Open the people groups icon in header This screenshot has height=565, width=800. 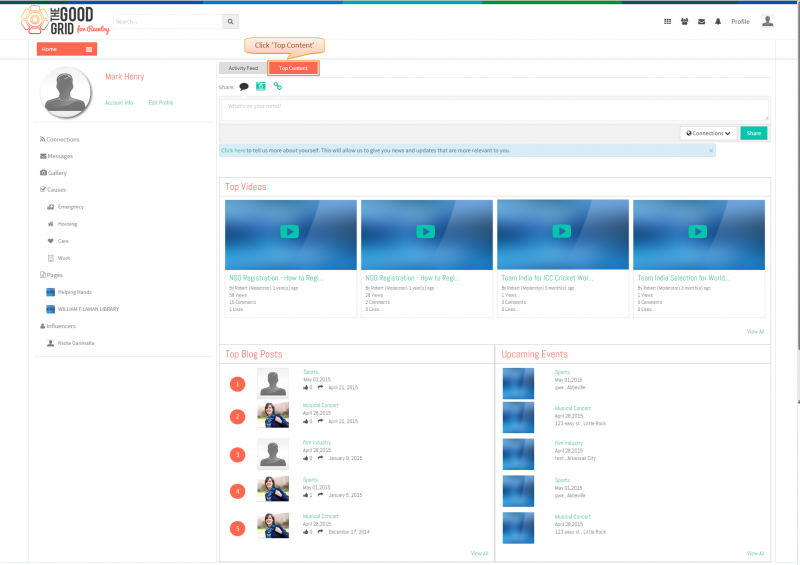(685, 21)
